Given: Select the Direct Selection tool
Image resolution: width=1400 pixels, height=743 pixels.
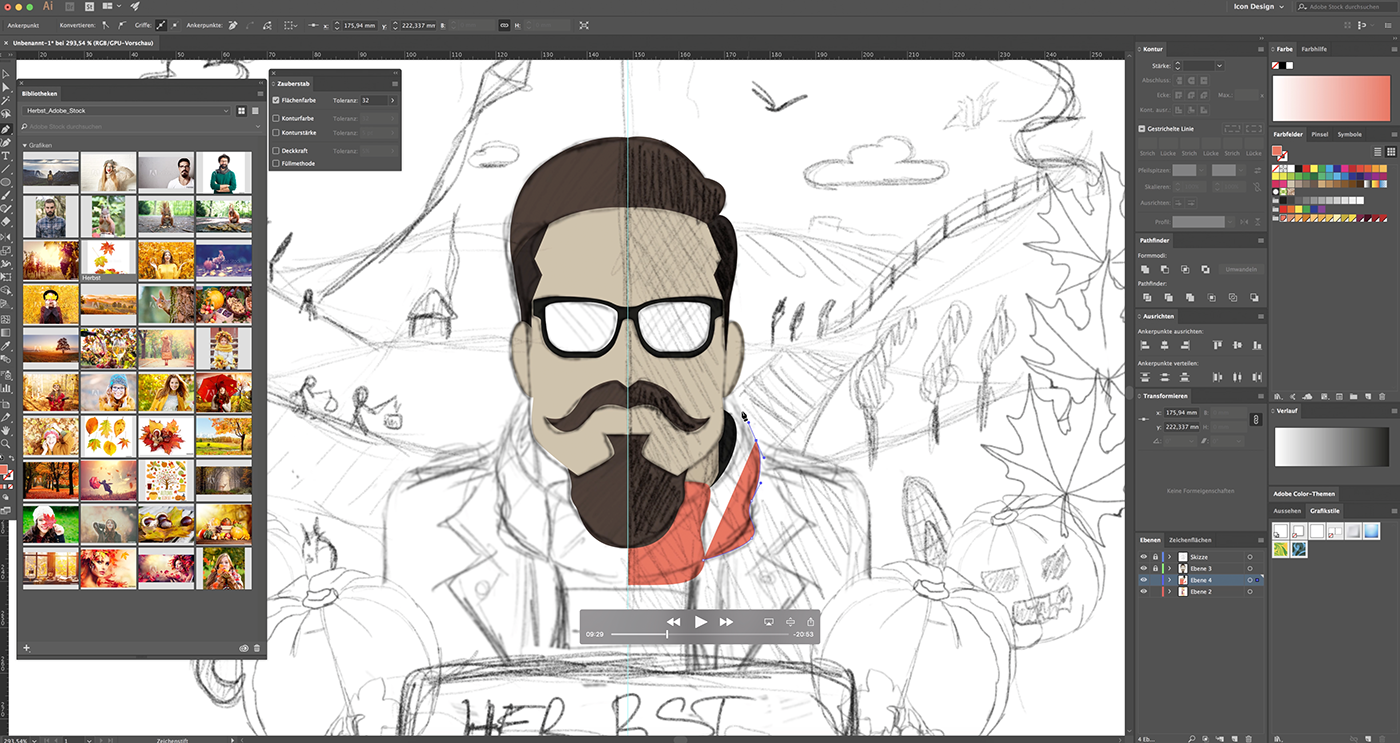Looking at the screenshot, I should coord(6,88).
